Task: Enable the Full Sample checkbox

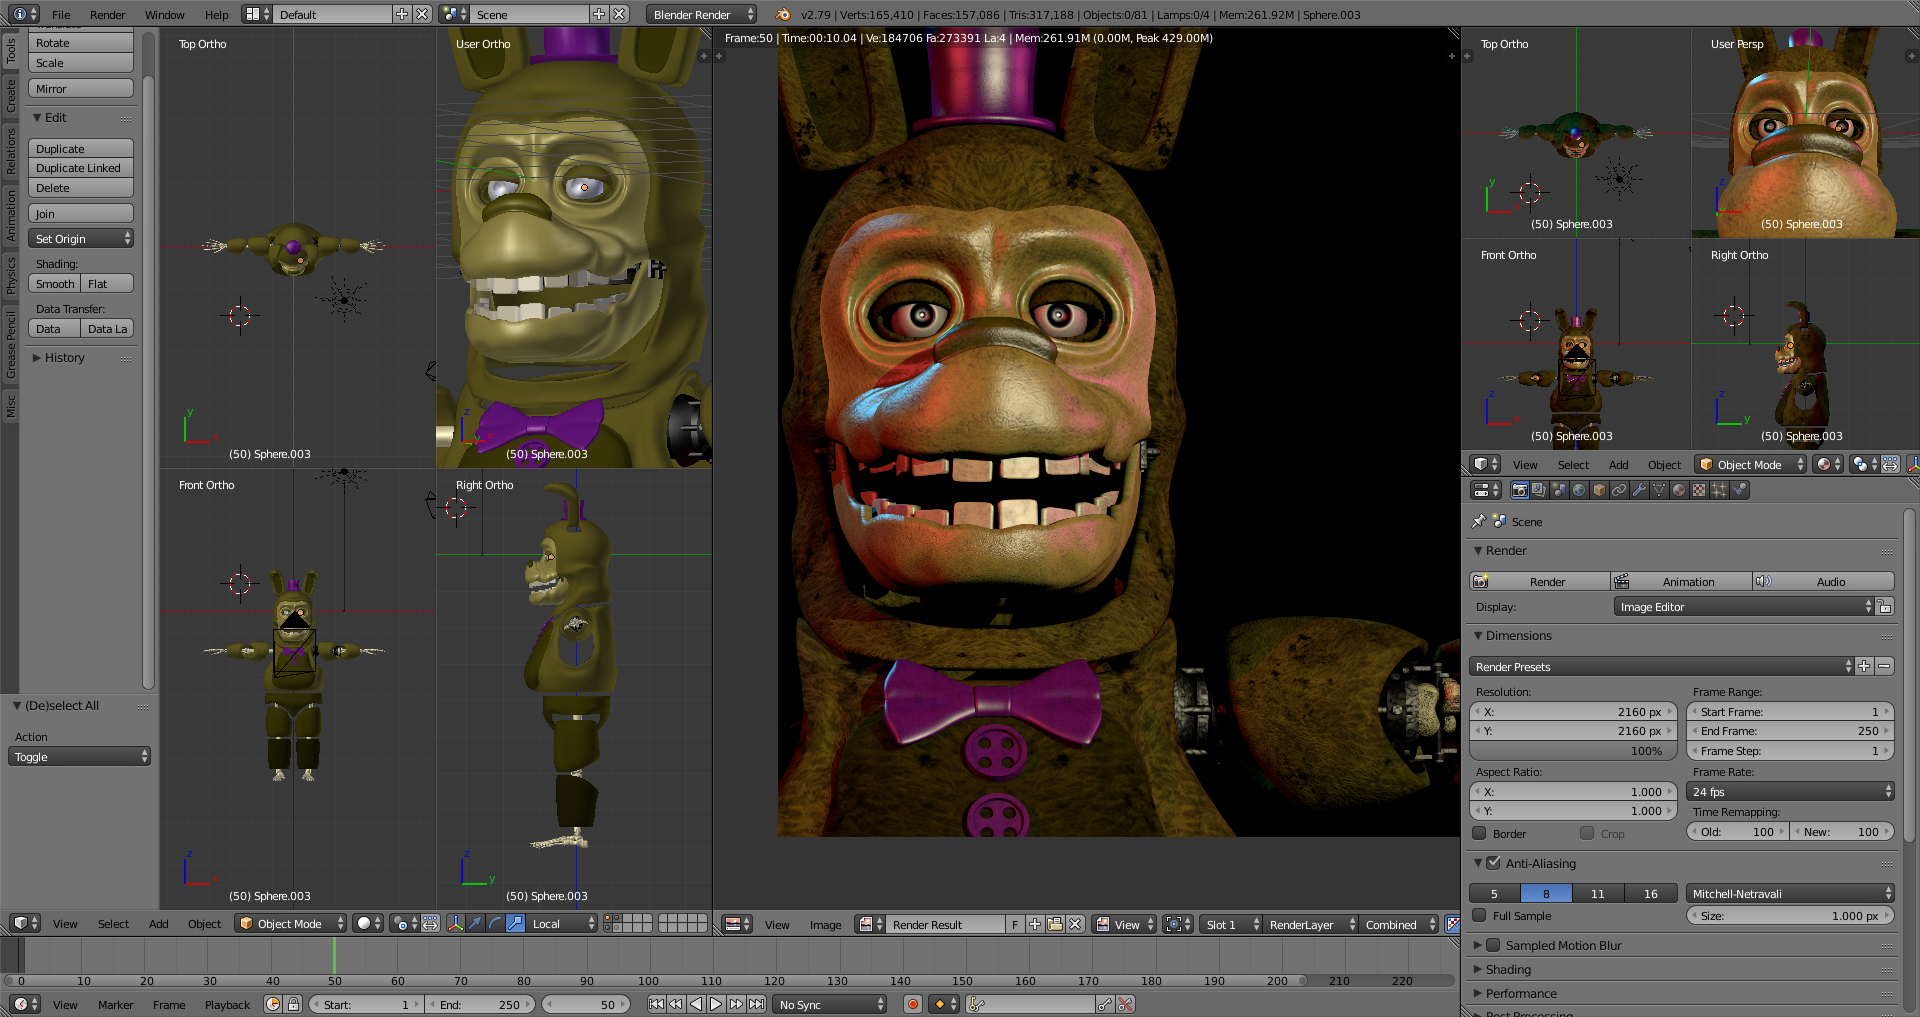Action: [1480, 915]
